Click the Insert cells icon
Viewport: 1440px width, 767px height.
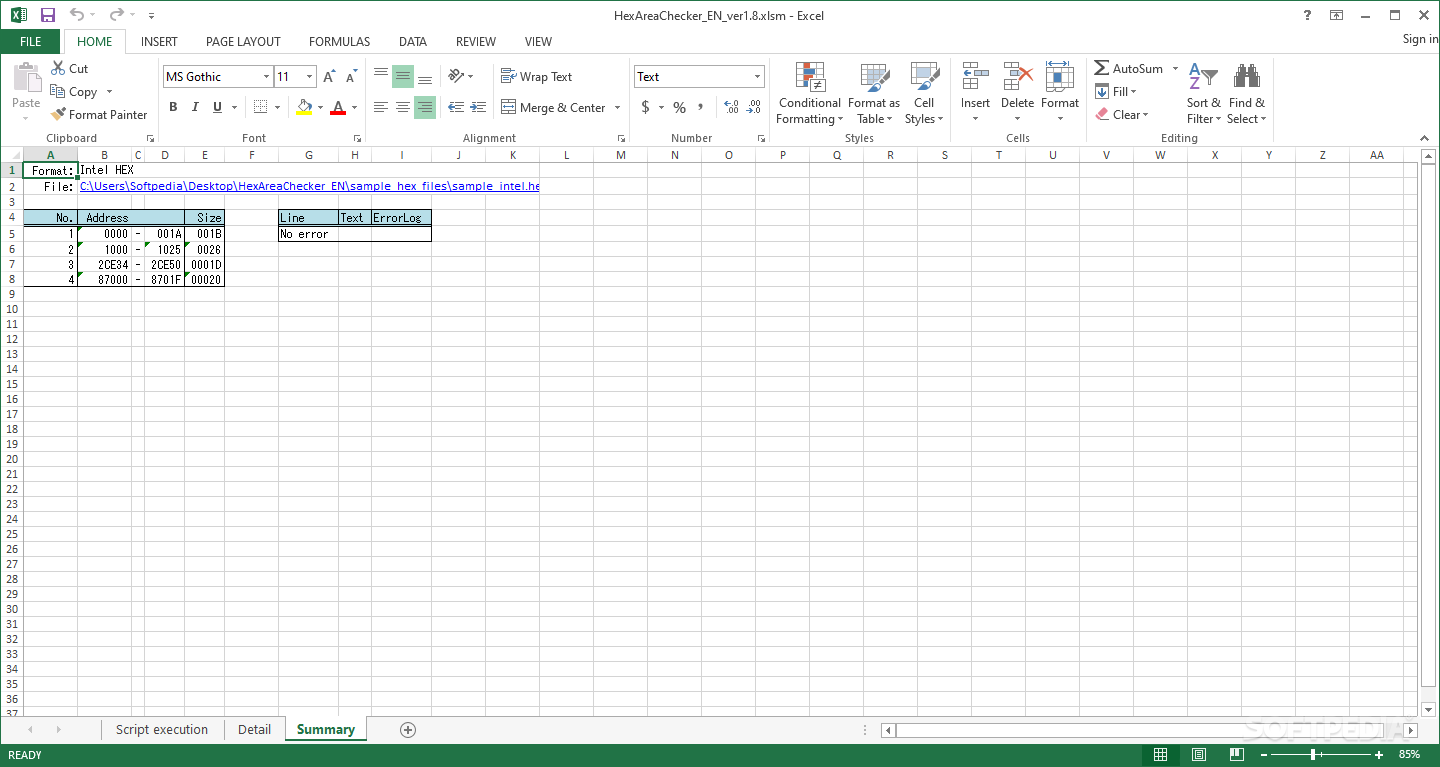pyautogui.click(x=975, y=77)
